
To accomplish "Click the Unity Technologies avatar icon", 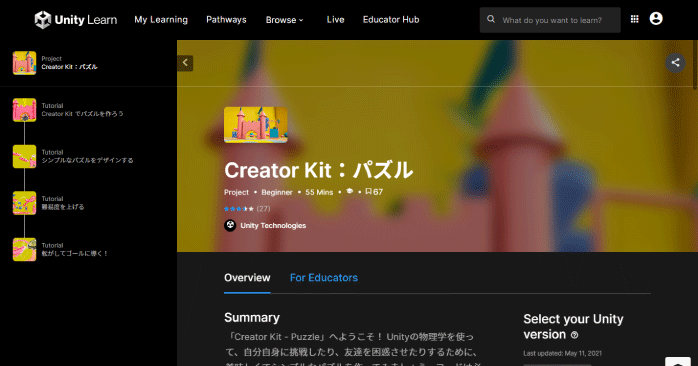I will click(x=230, y=225).
